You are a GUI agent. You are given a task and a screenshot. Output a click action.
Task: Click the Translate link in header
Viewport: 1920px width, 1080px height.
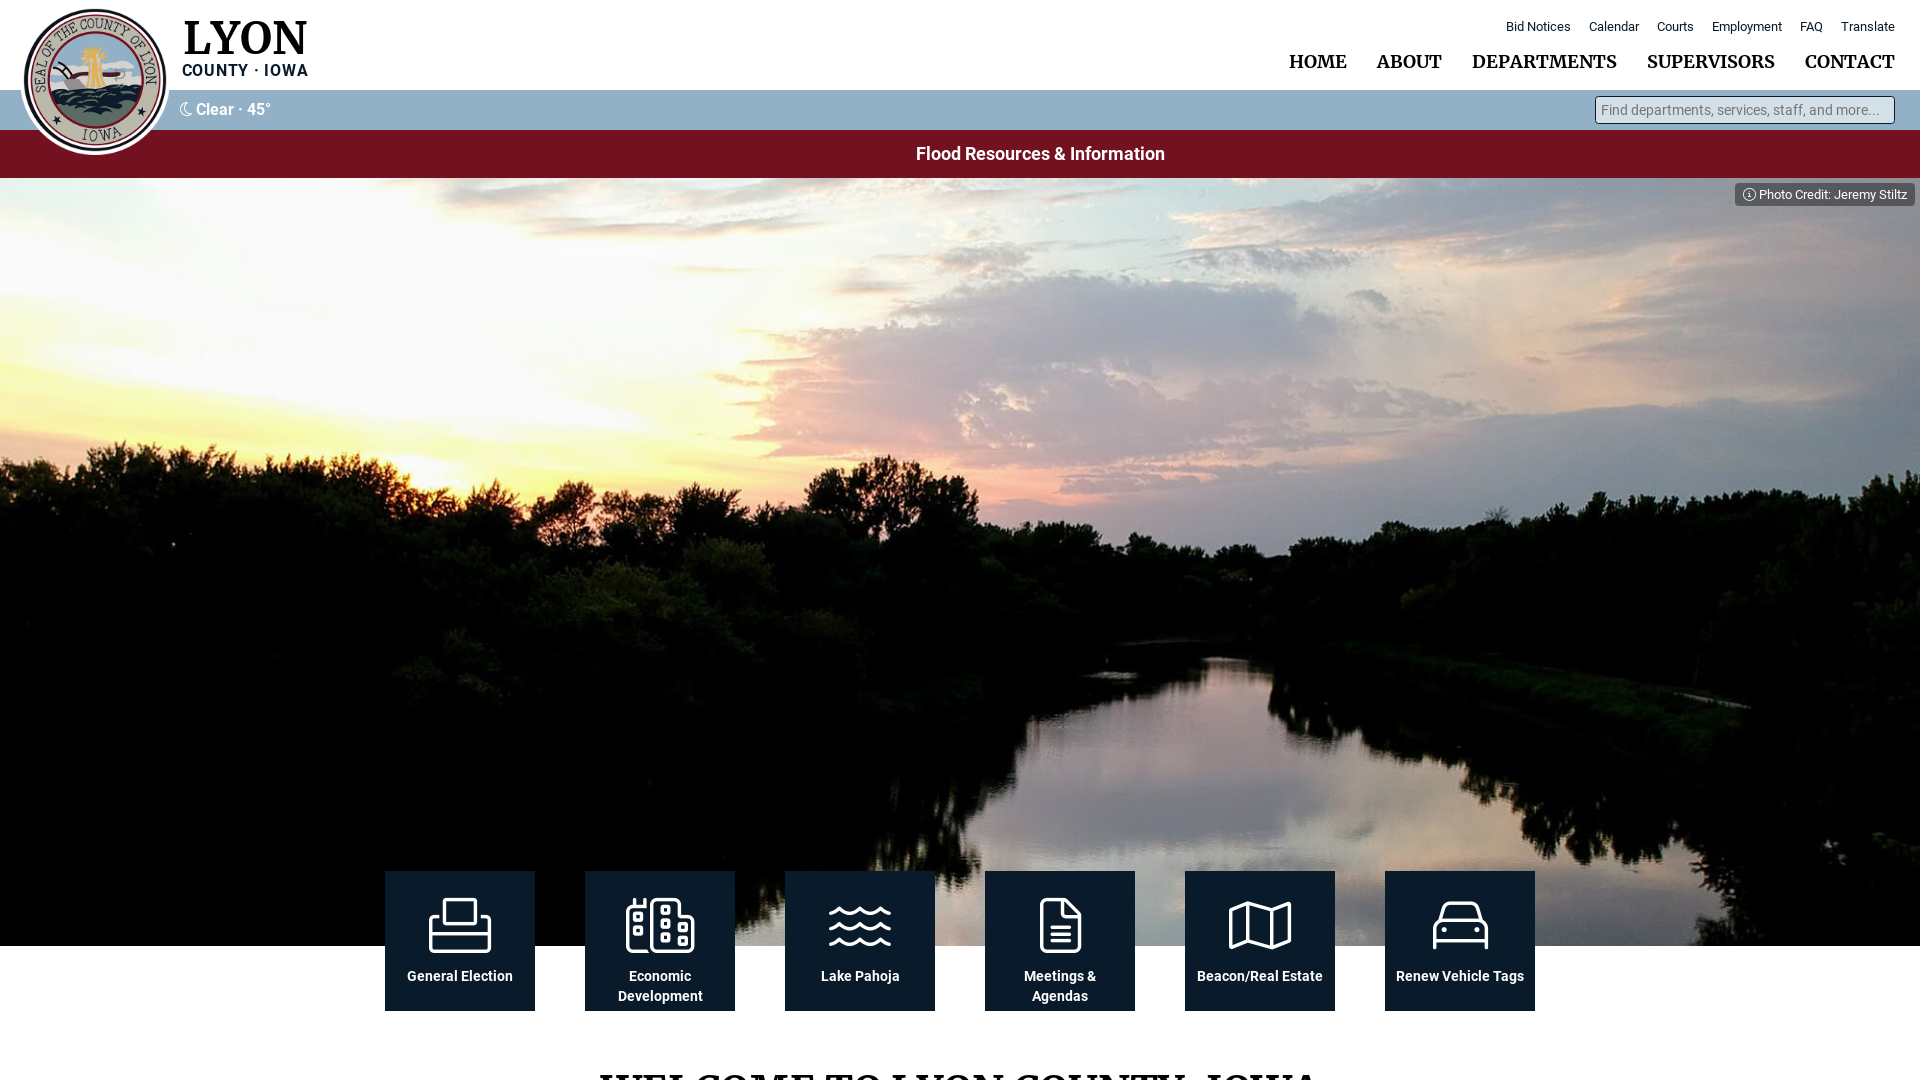coord(1867,26)
